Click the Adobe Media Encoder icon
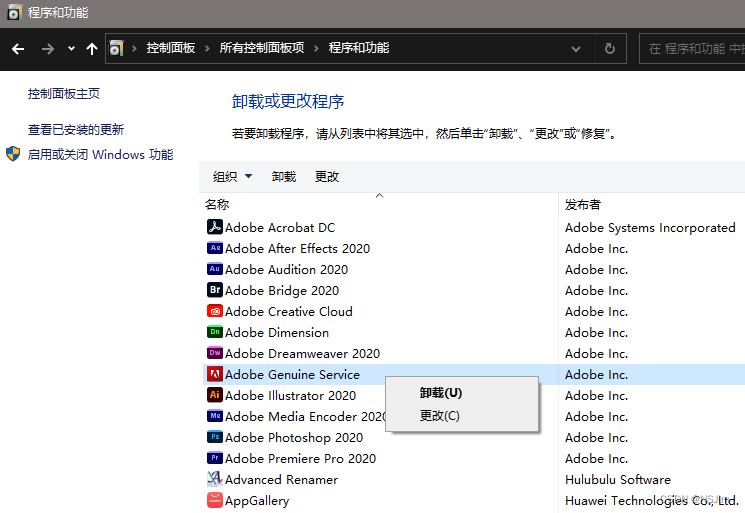This screenshot has height=513, width=745. [x=215, y=416]
